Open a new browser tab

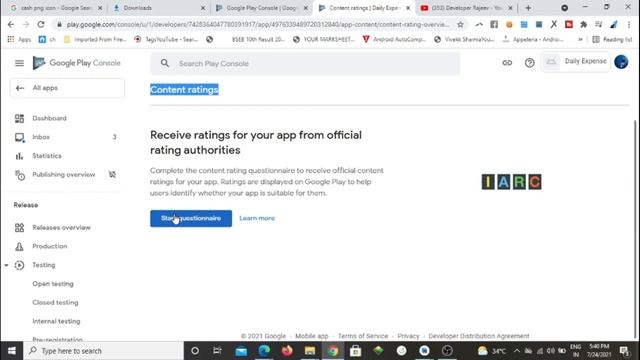click(528, 8)
